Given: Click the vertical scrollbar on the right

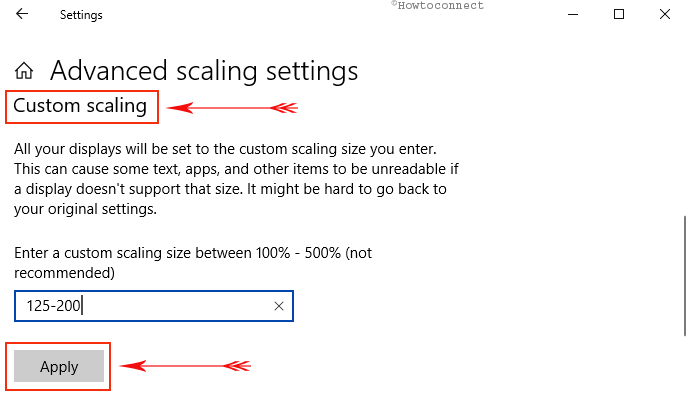Looking at the screenshot, I should tap(684, 276).
